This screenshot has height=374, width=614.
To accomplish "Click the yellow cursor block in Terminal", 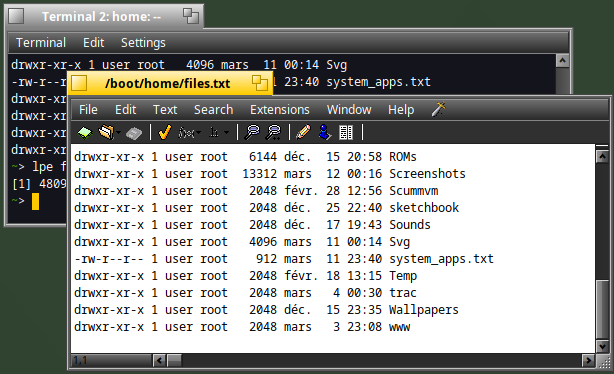I will [35, 201].
